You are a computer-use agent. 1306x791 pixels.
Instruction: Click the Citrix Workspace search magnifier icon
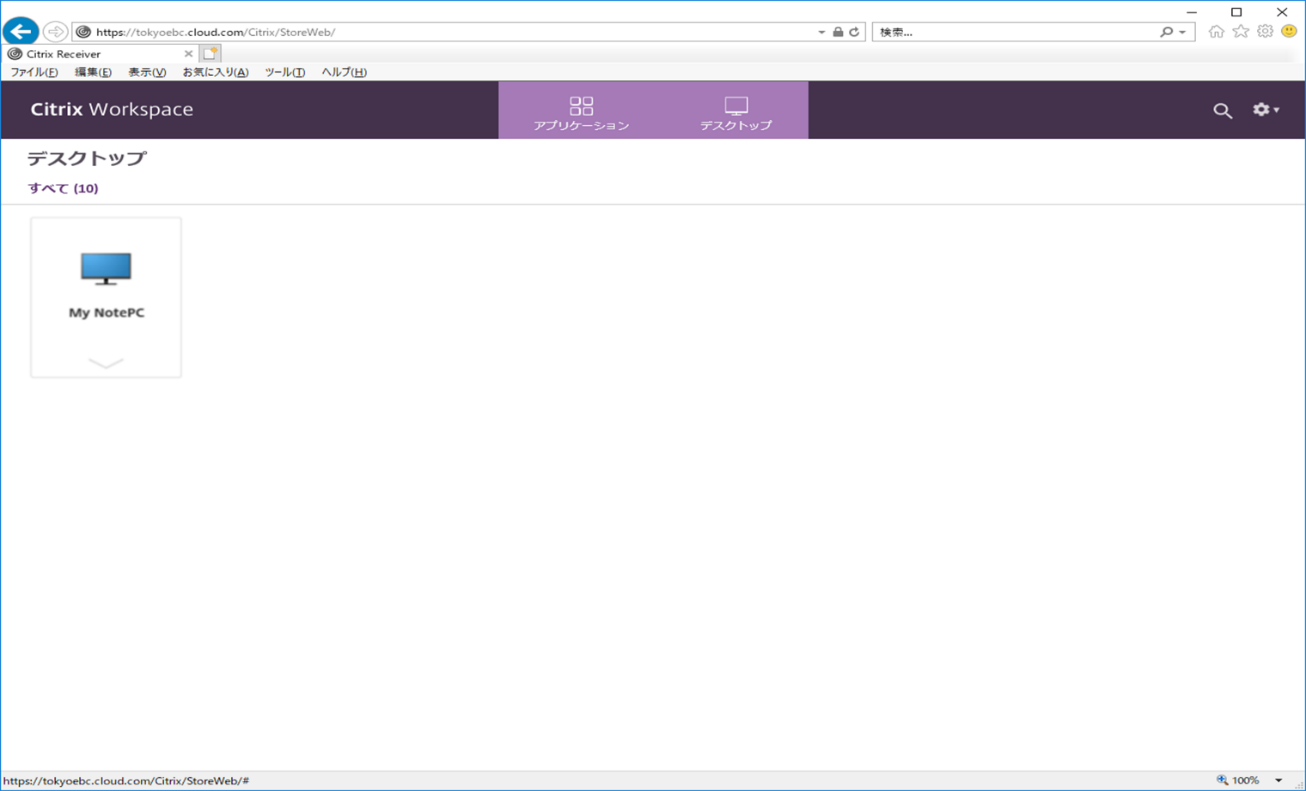tap(1222, 111)
